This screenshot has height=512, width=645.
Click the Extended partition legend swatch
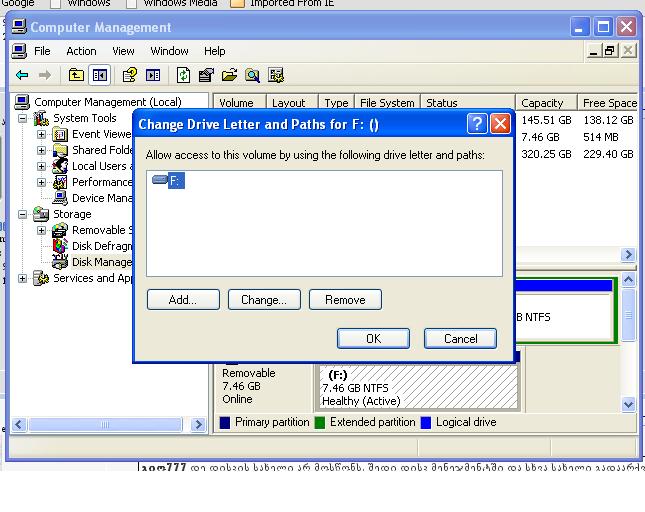(320, 423)
